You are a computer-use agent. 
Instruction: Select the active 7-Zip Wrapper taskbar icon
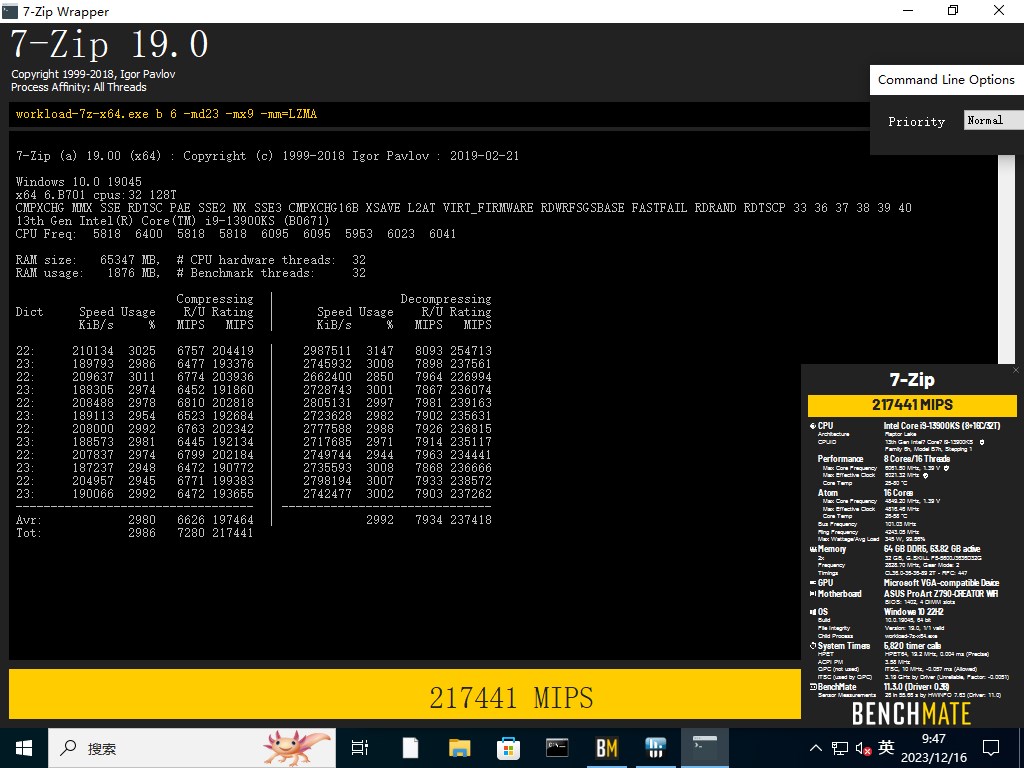(x=705, y=748)
